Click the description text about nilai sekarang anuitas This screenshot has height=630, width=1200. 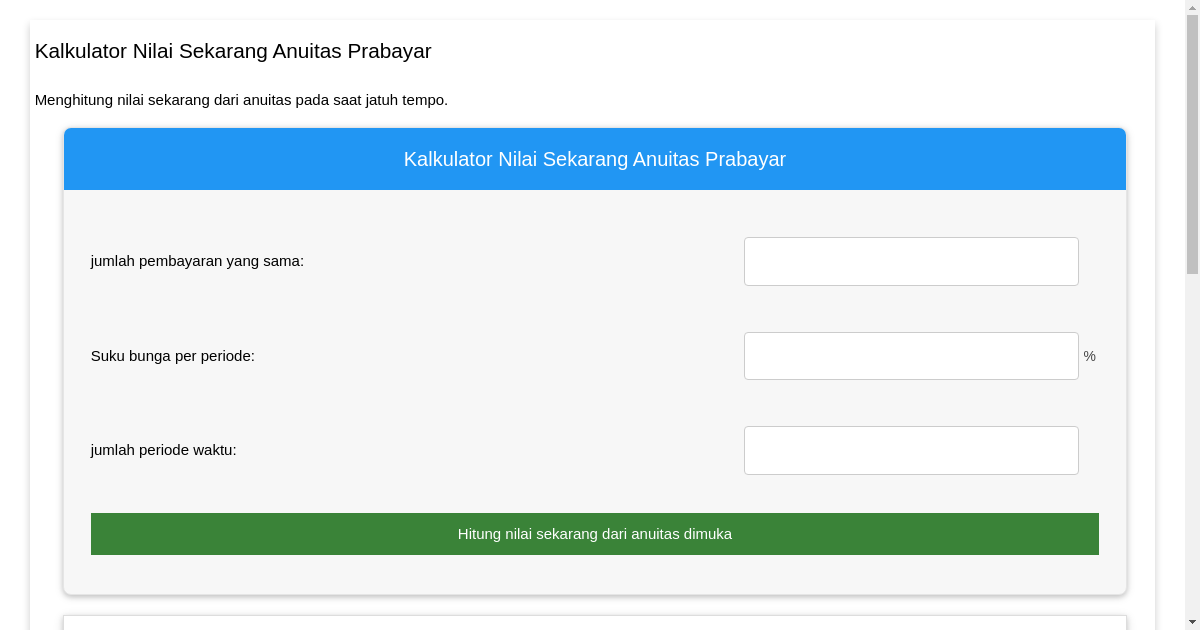click(241, 100)
